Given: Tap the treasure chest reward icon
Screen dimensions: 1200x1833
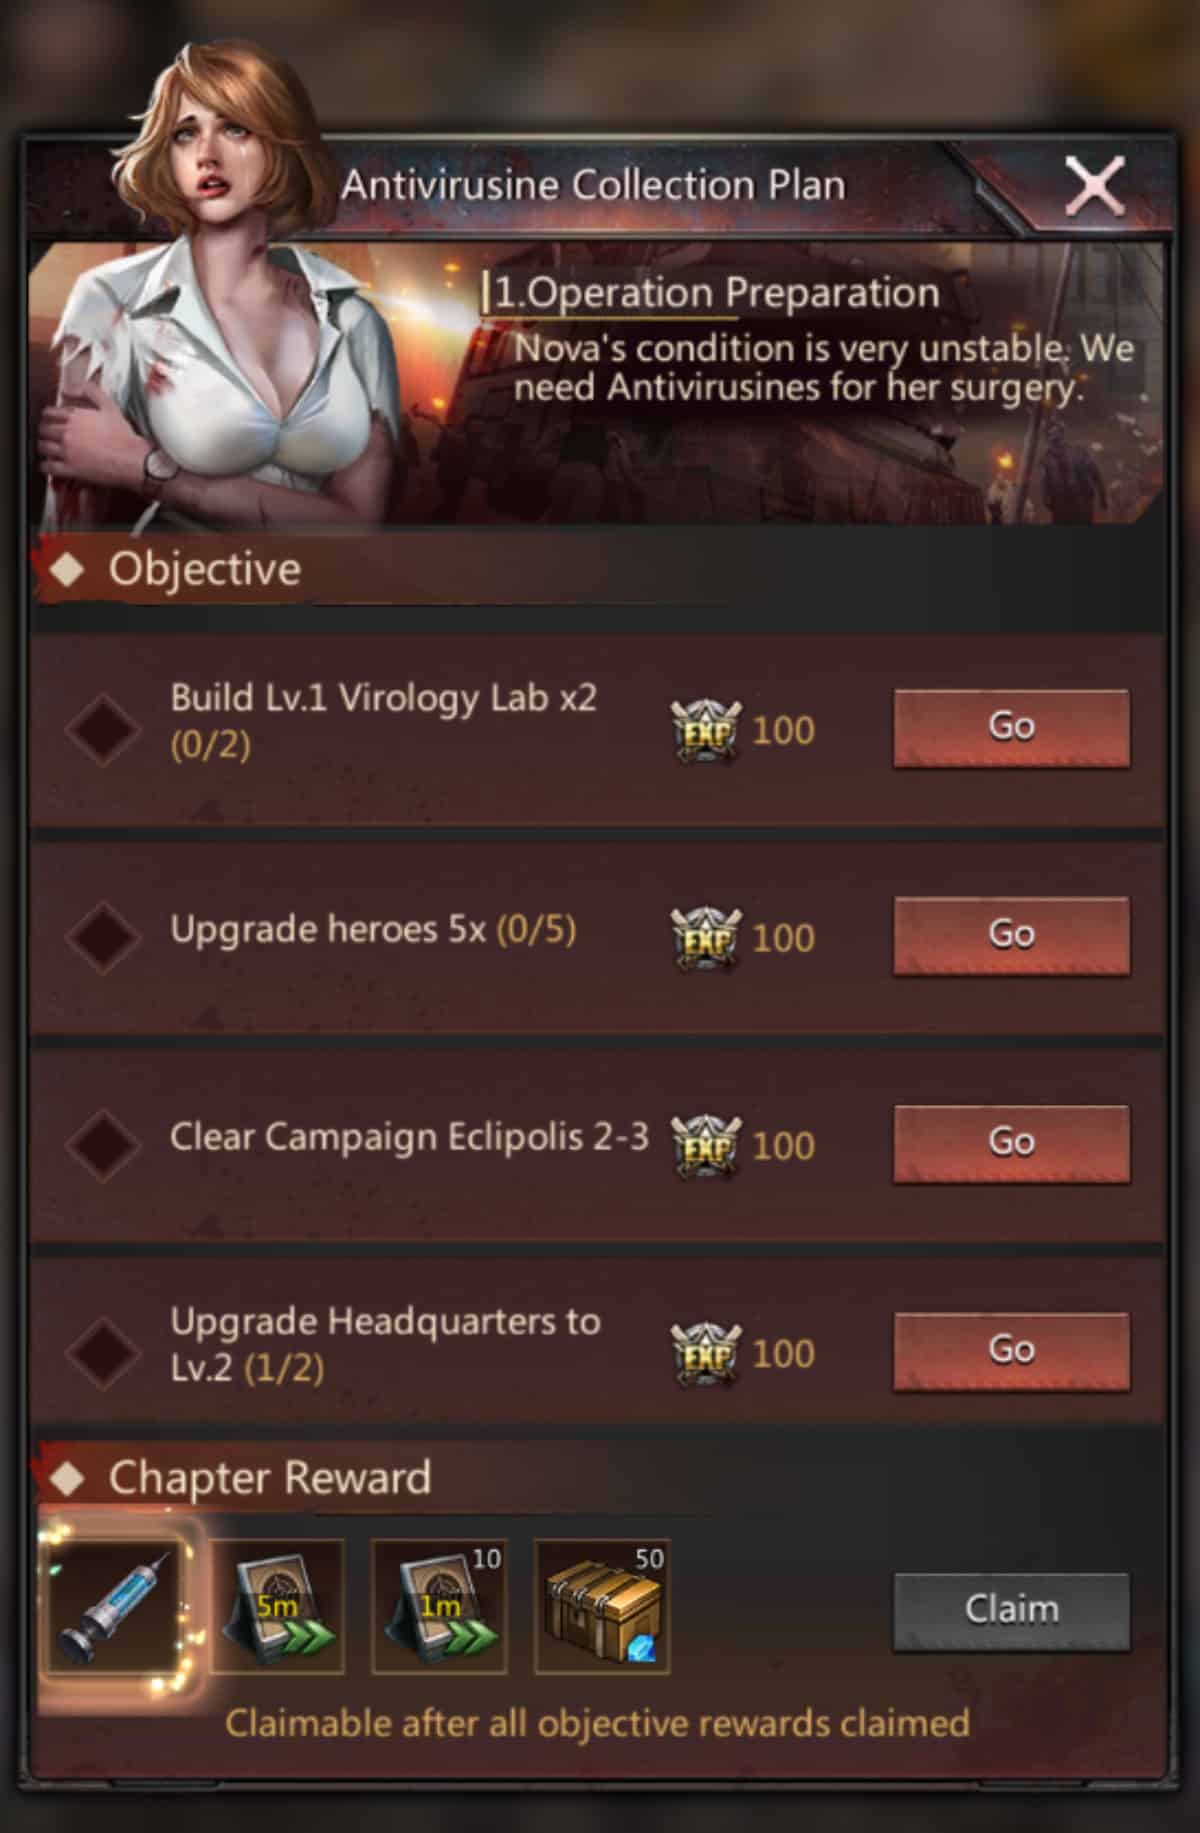Looking at the screenshot, I should click(x=602, y=1607).
